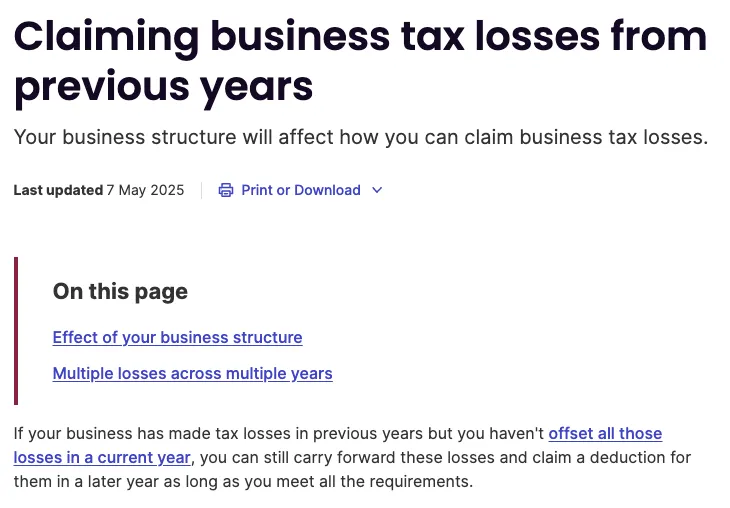The width and height of the screenshot is (730, 508).
Task: Open Multiple losses across multiple years link
Action: (x=192, y=373)
